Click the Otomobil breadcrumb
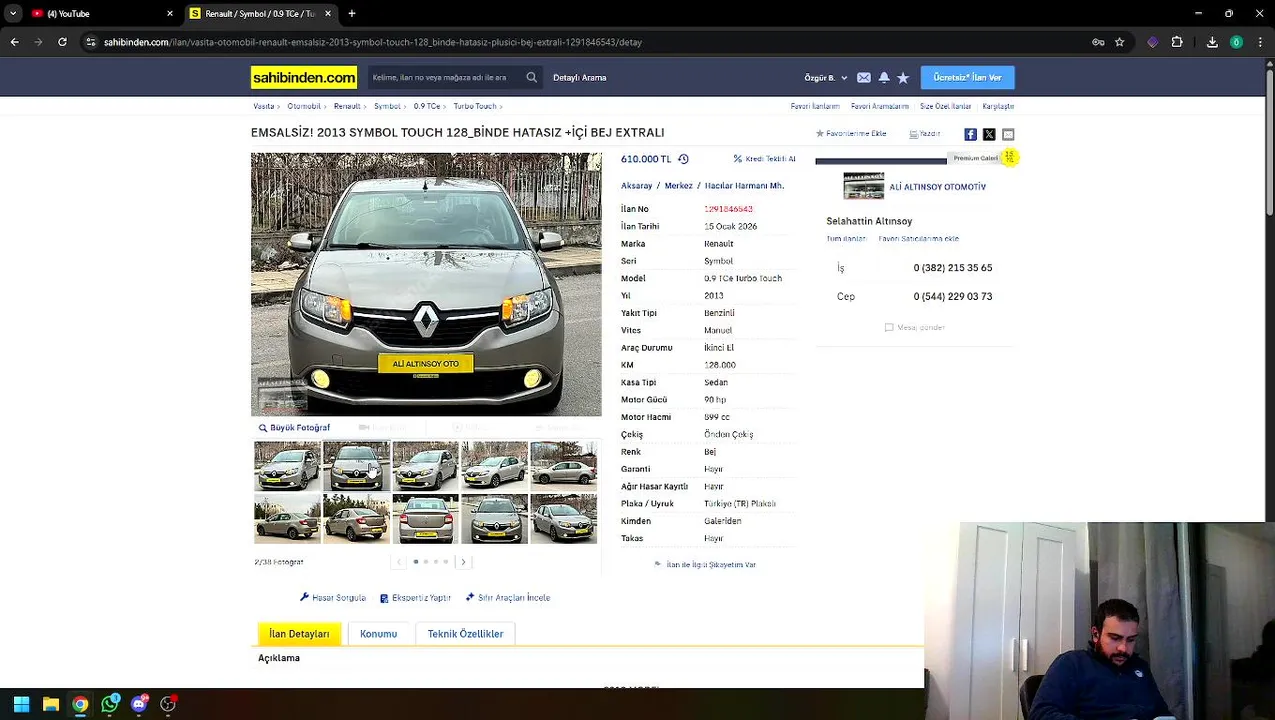Viewport: 1275px width, 720px height. coord(304,106)
